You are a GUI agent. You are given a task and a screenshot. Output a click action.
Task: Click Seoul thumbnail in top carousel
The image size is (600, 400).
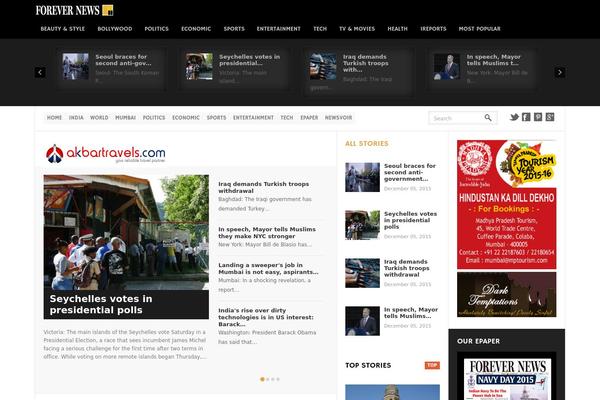75,66
